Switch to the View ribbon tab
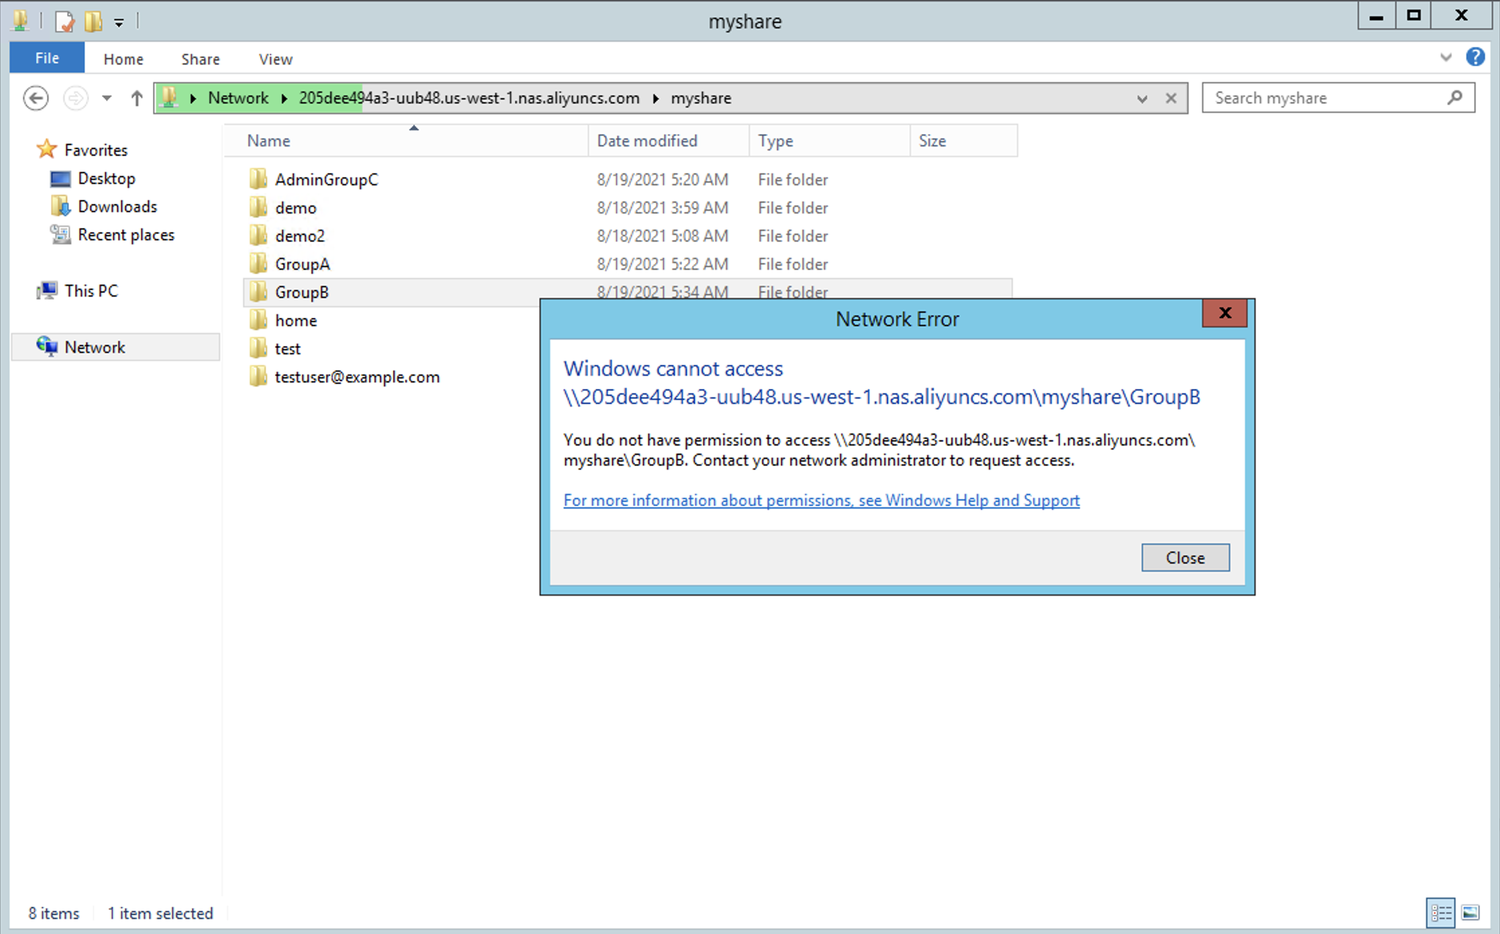Viewport: 1500px width, 934px height. click(275, 59)
